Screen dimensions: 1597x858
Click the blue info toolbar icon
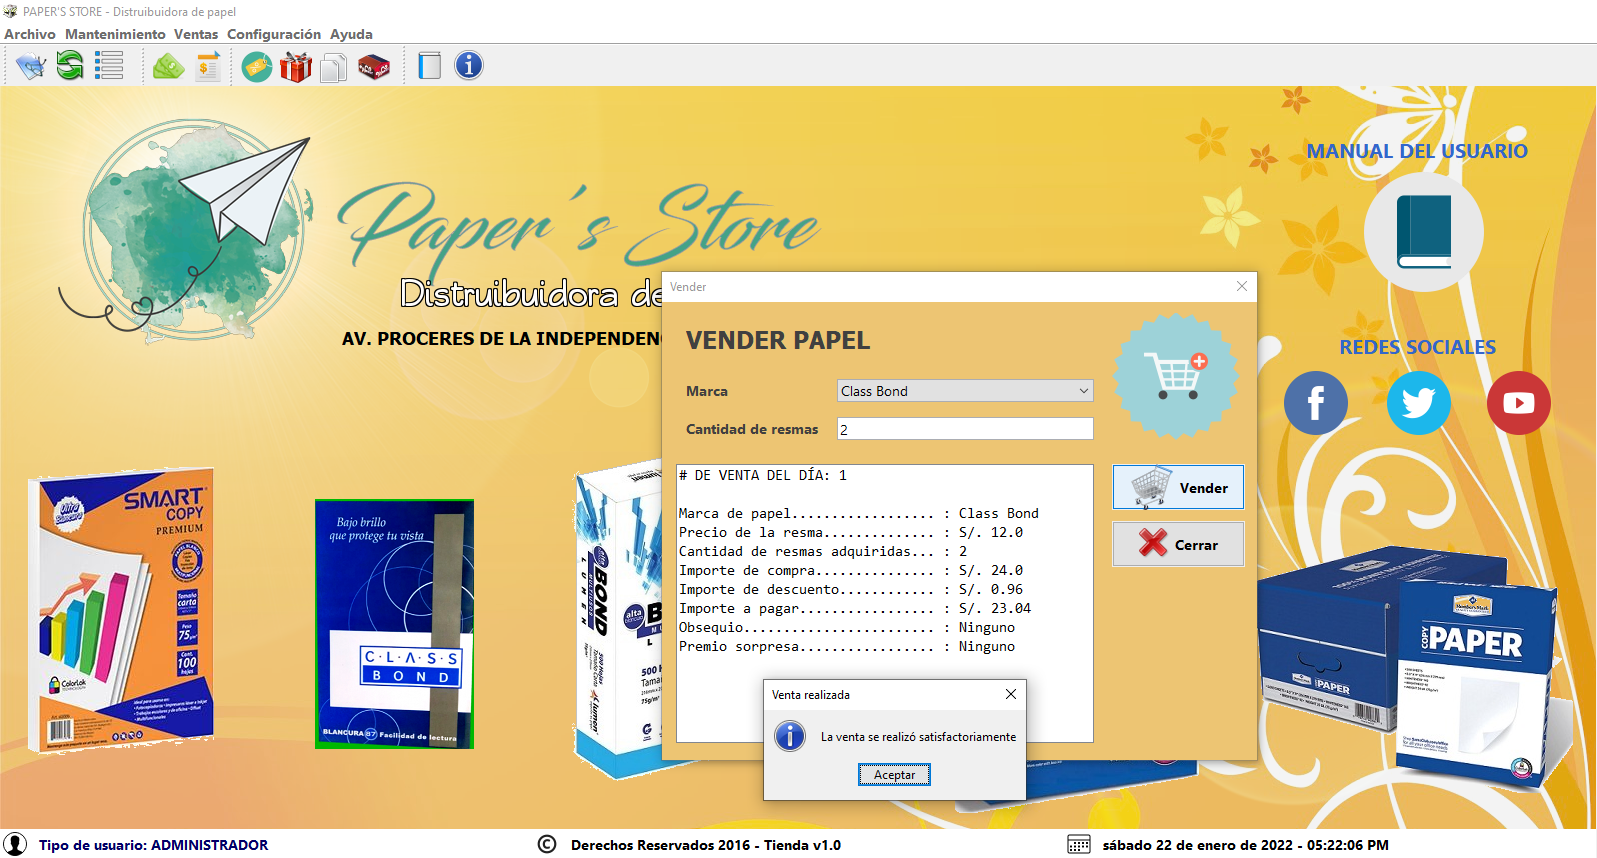(x=469, y=66)
